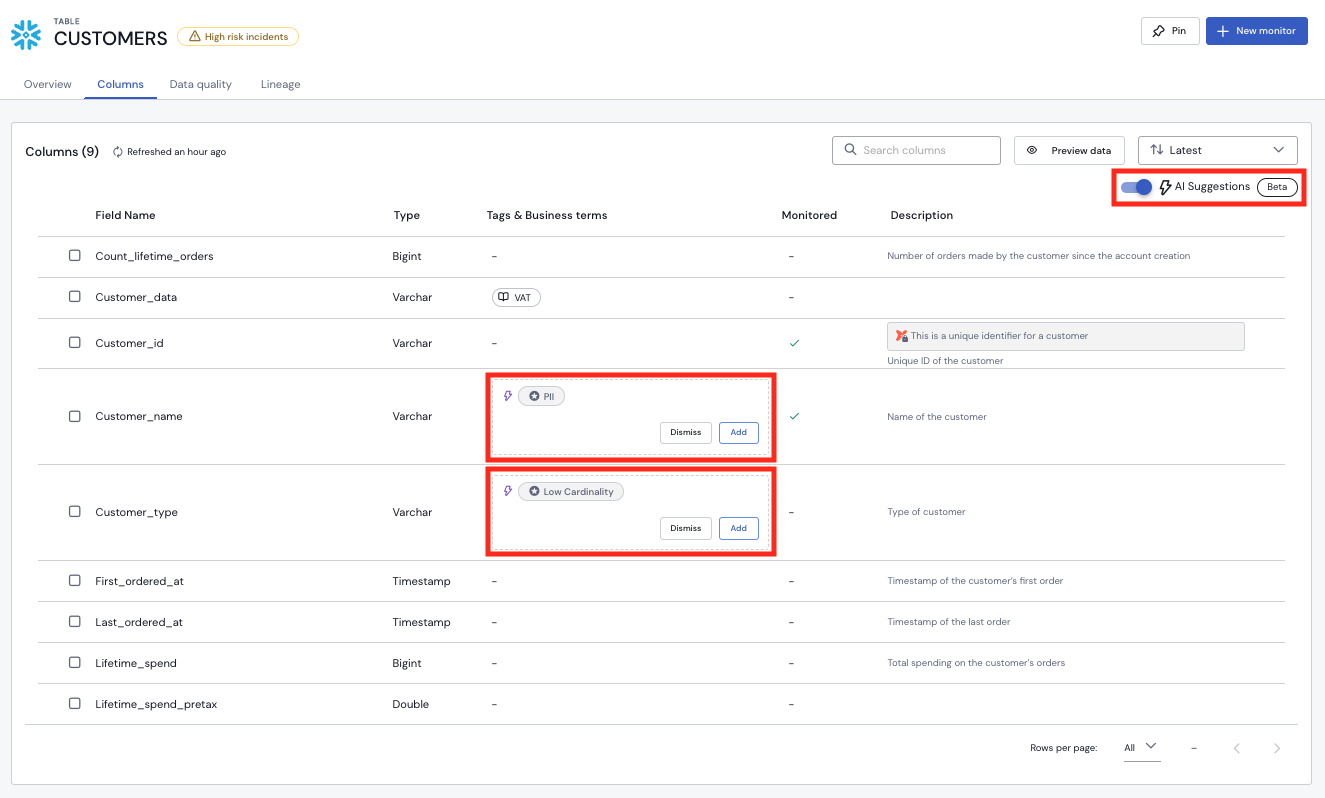
Task: Click the warning icon on High risk incidents badge
Action: click(194, 35)
